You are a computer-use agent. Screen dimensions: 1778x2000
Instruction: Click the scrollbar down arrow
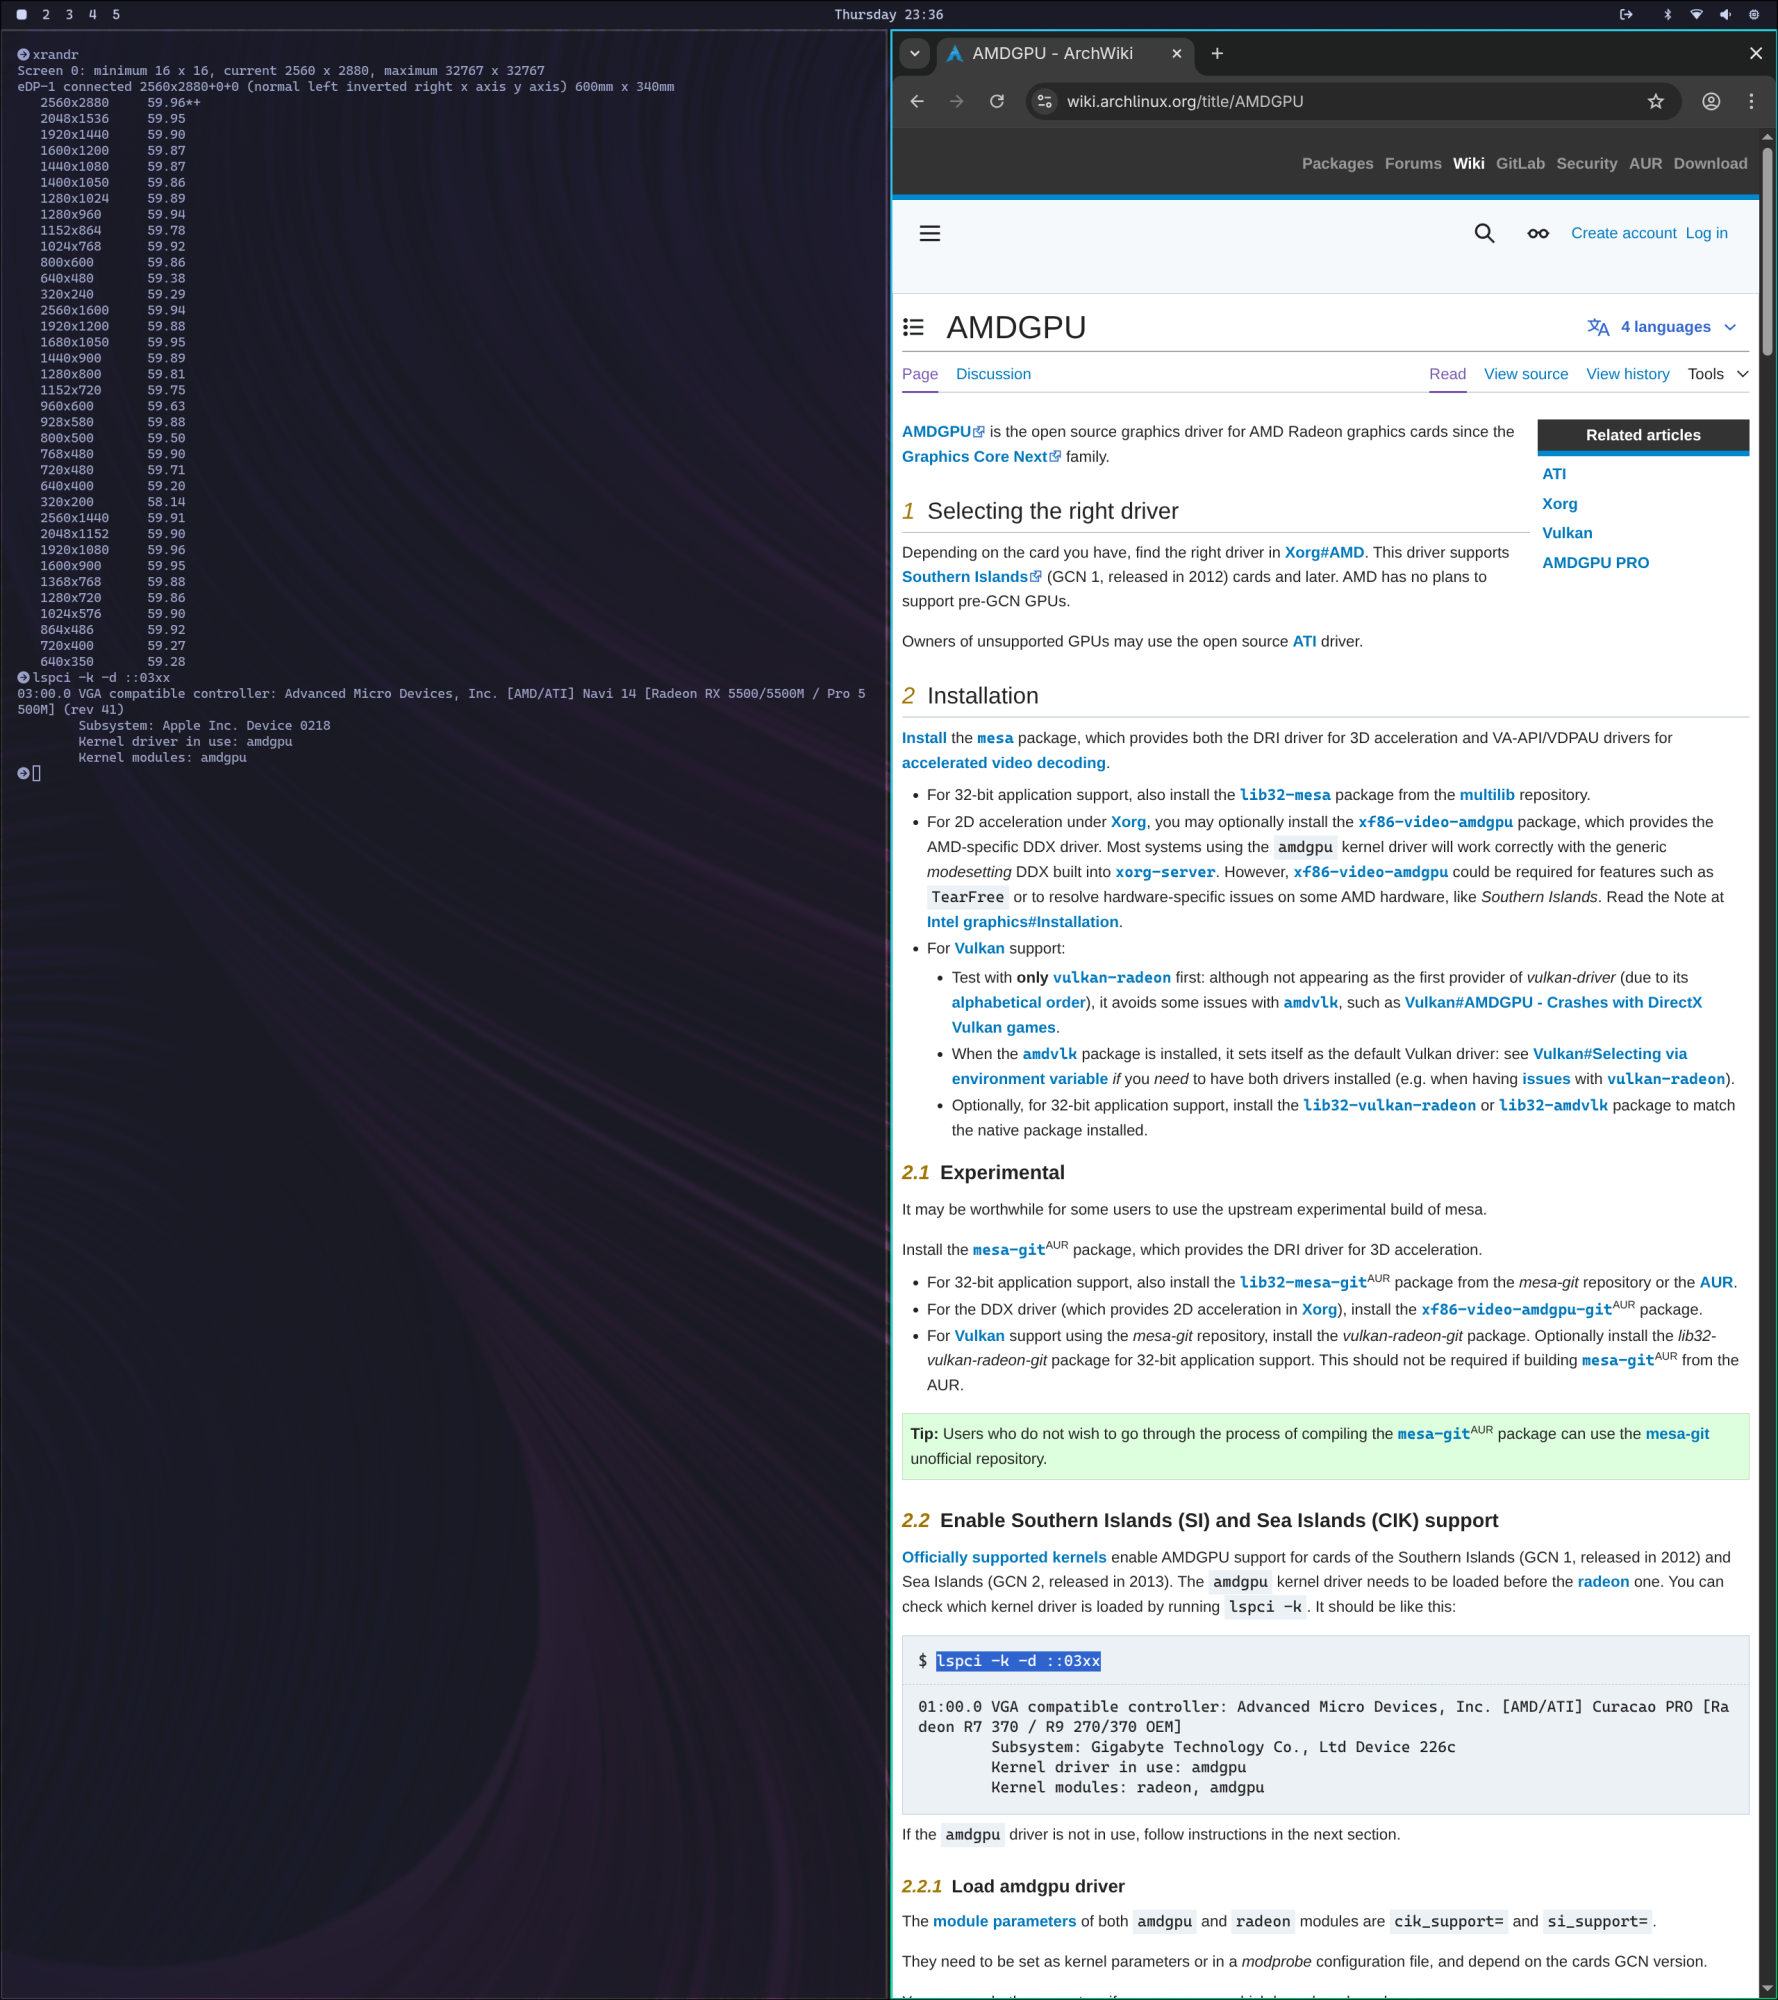point(1767,1988)
